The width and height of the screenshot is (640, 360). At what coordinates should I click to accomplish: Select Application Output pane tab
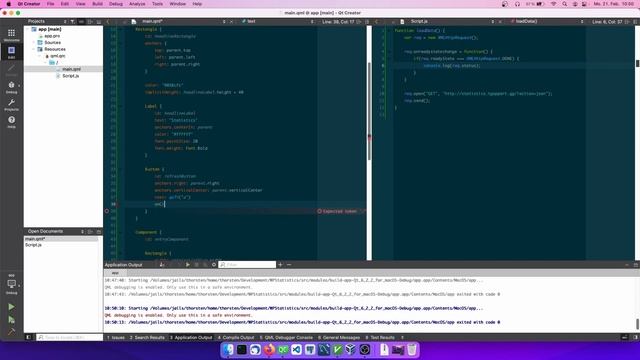(191, 338)
